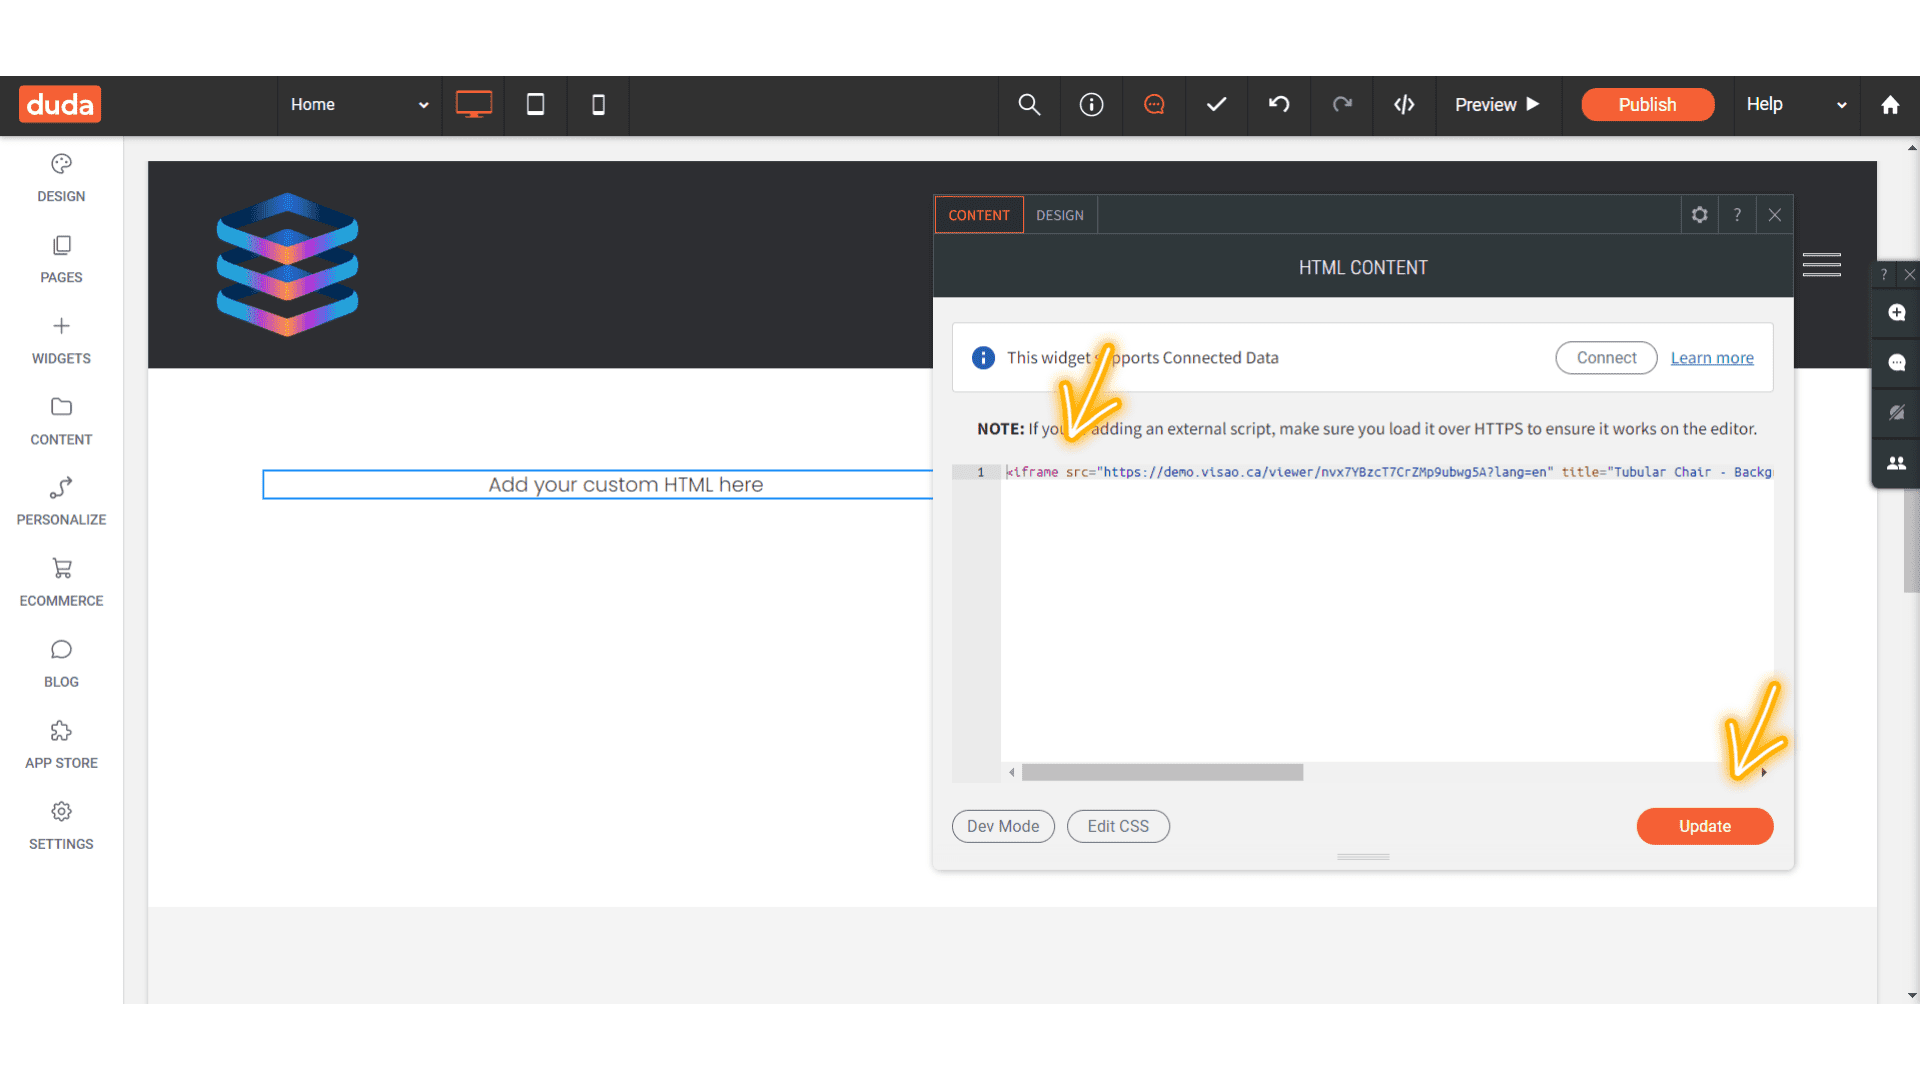1920x1080 pixels.
Task: Open the Blog panel
Action: 61,663
